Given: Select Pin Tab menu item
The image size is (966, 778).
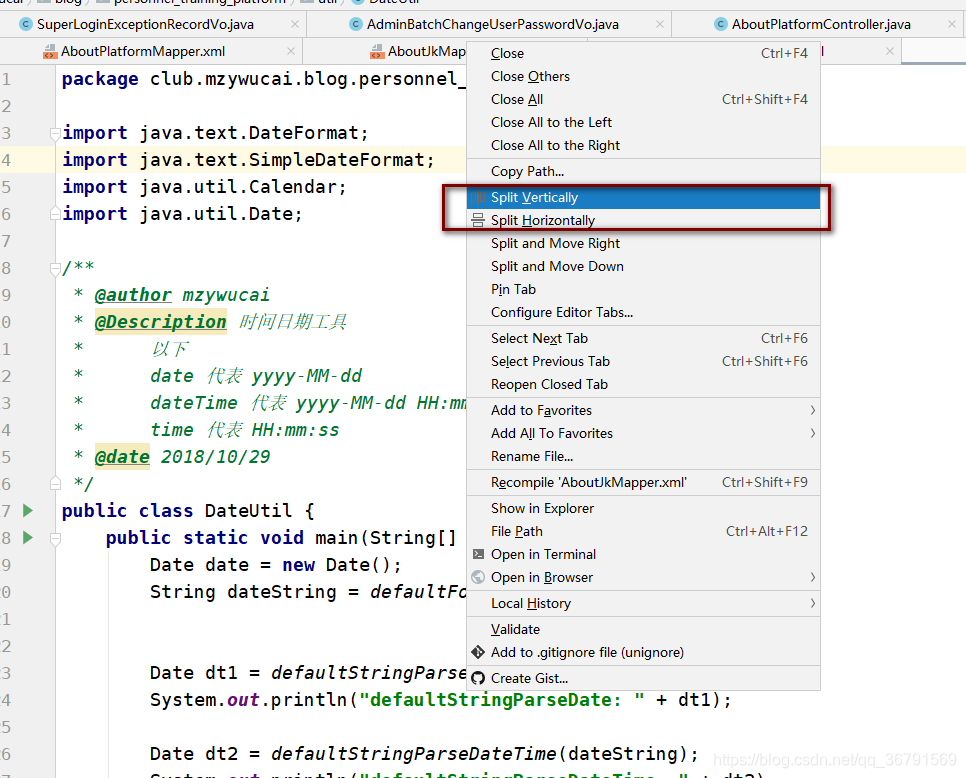Looking at the screenshot, I should click(x=643, y=290).
